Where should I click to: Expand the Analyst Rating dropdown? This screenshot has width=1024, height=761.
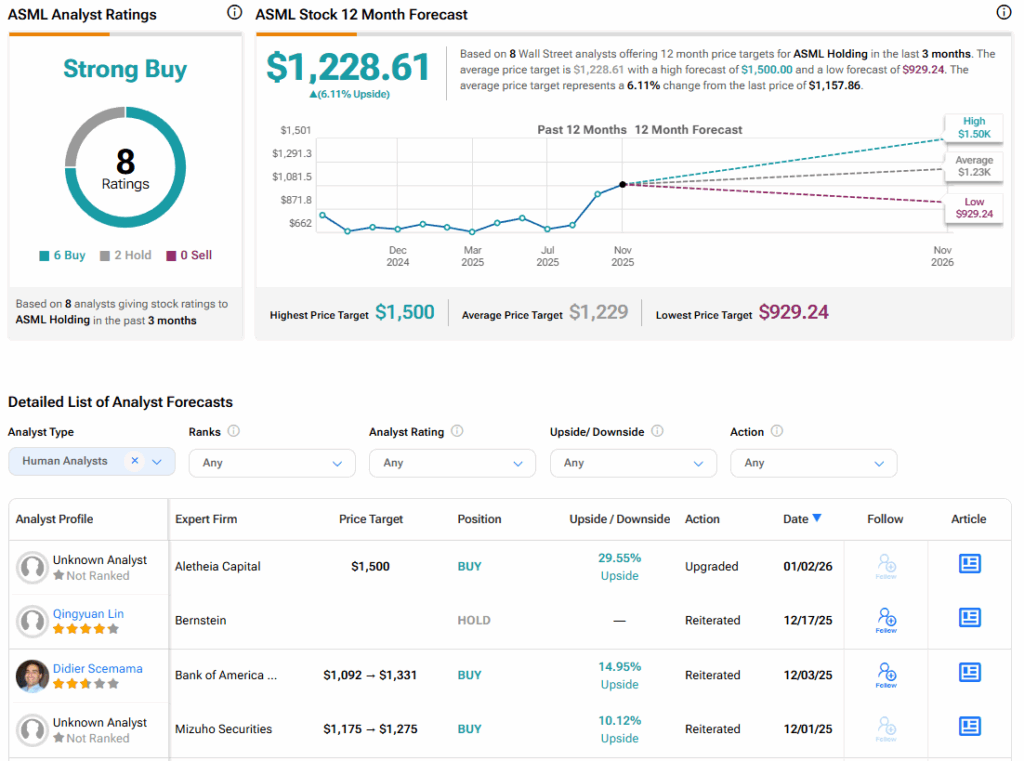(x=452, y=463)
